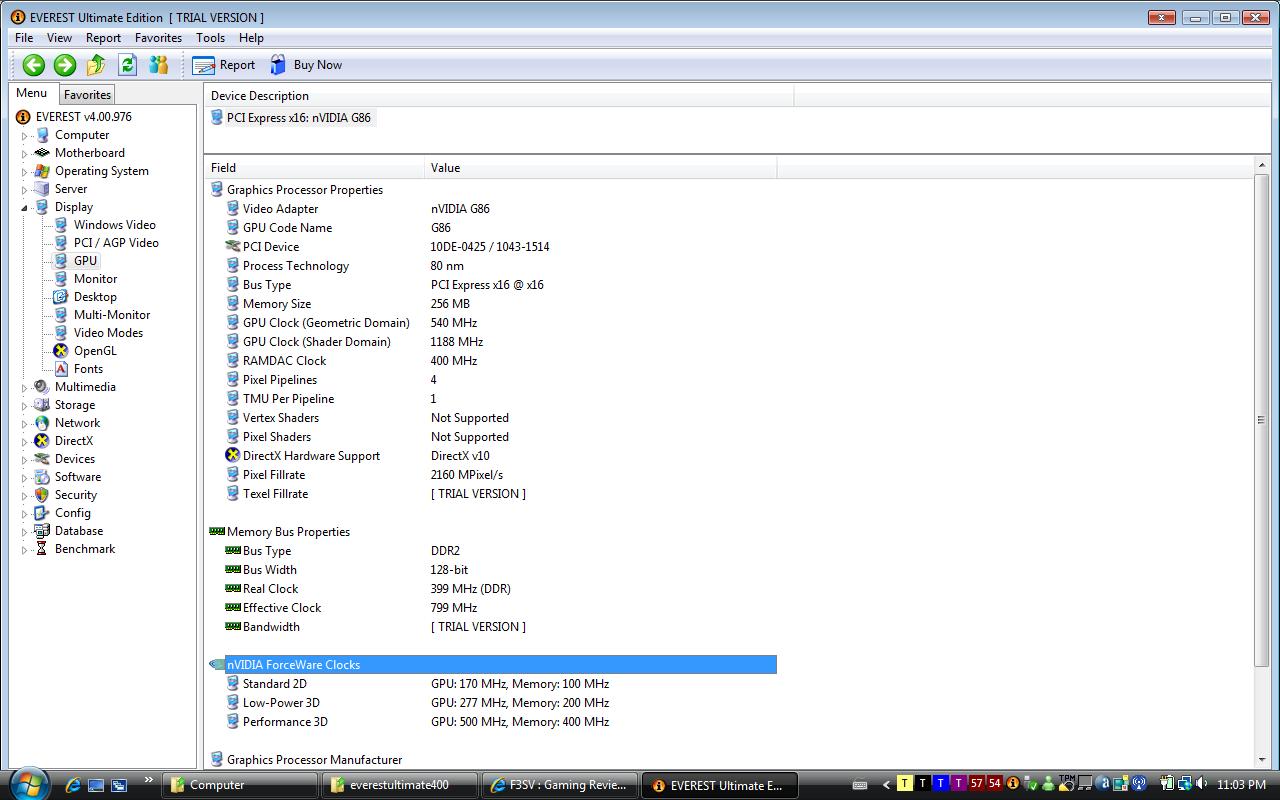This screenshot has height=800, width=1280.
Task: Select the Desktop tree icon
Action: (61, 297)
